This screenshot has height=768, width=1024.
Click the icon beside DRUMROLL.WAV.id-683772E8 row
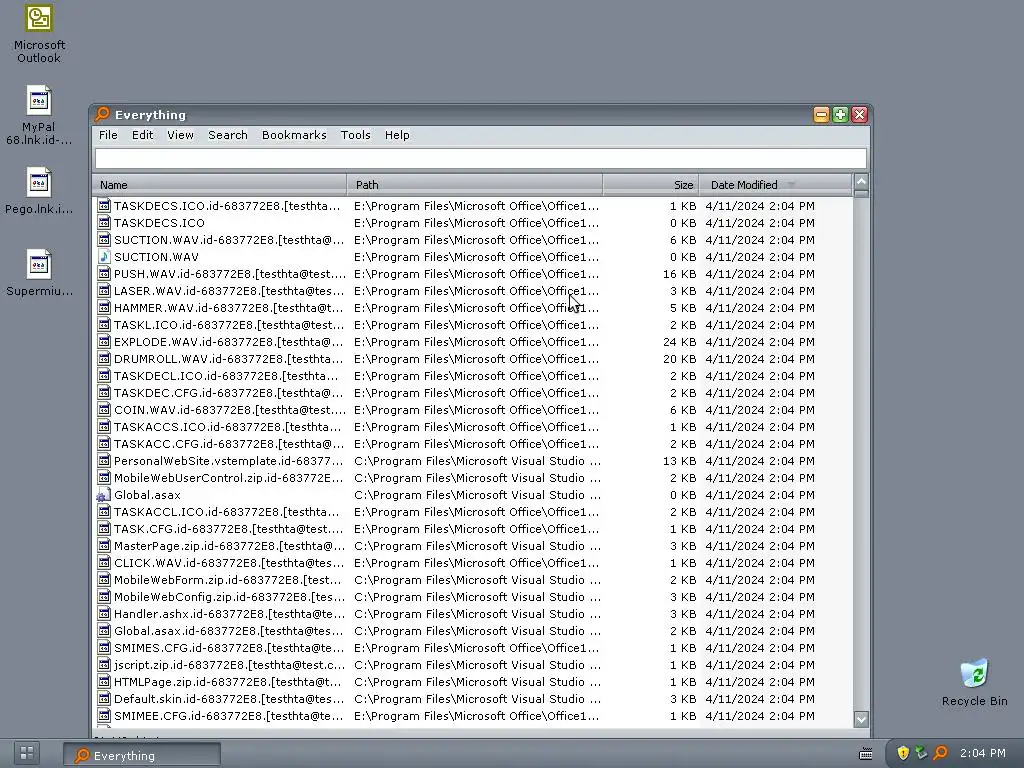(x=104, y=359)
